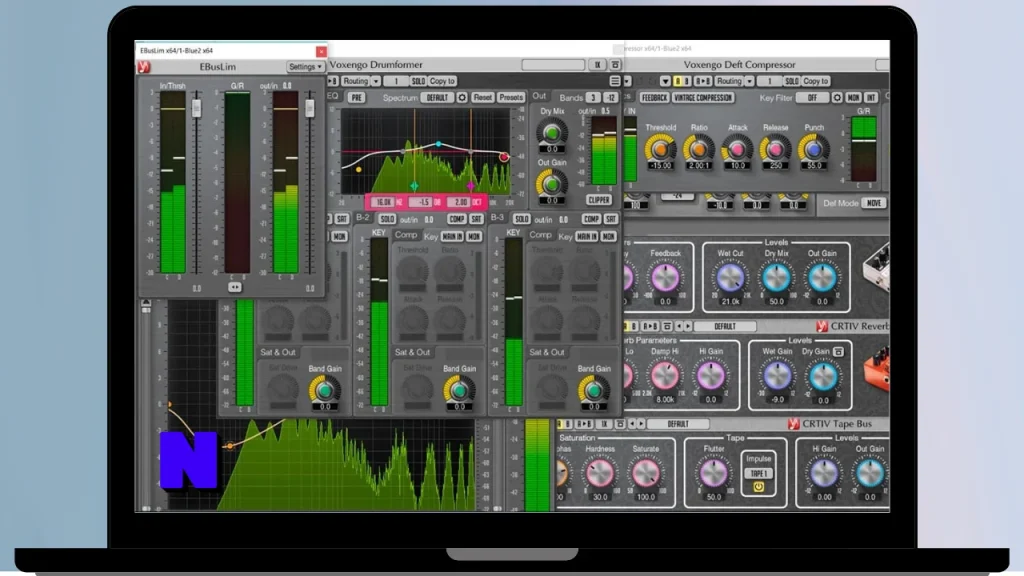Select the B-3 Sat & Out tab
Screen dimensions: 1024x576
(x=547, y=352)
